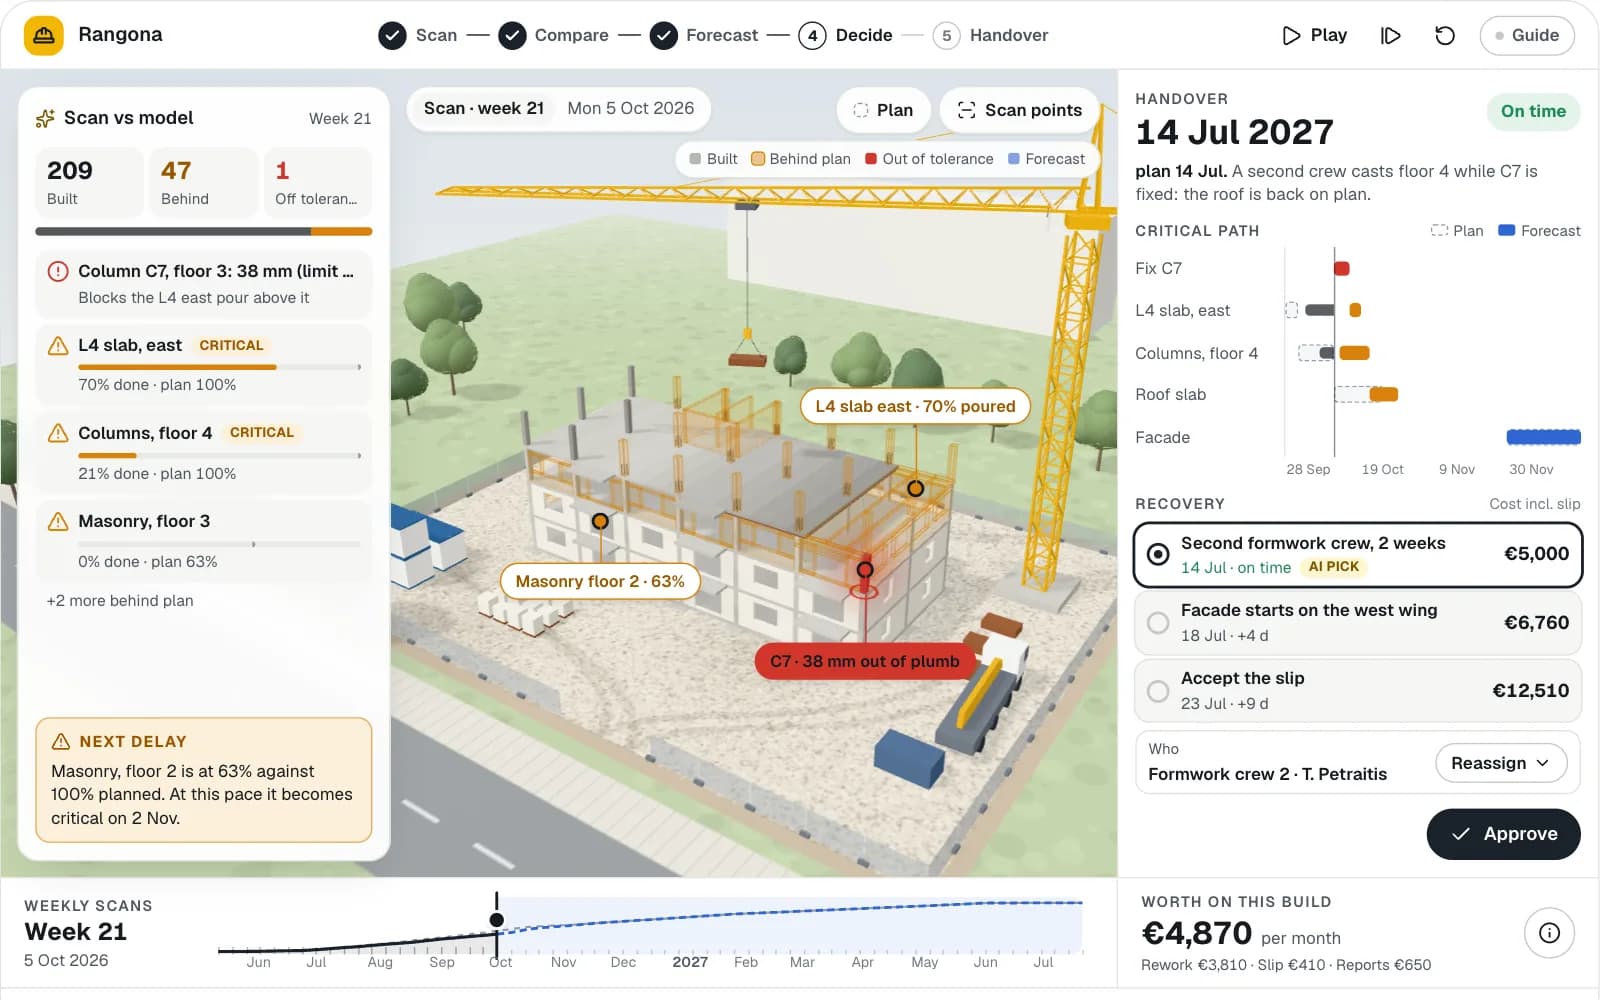This screenshot has height=1000, width=1600.
Task: Select the Accept the slip option
Action: point(1358,690)
